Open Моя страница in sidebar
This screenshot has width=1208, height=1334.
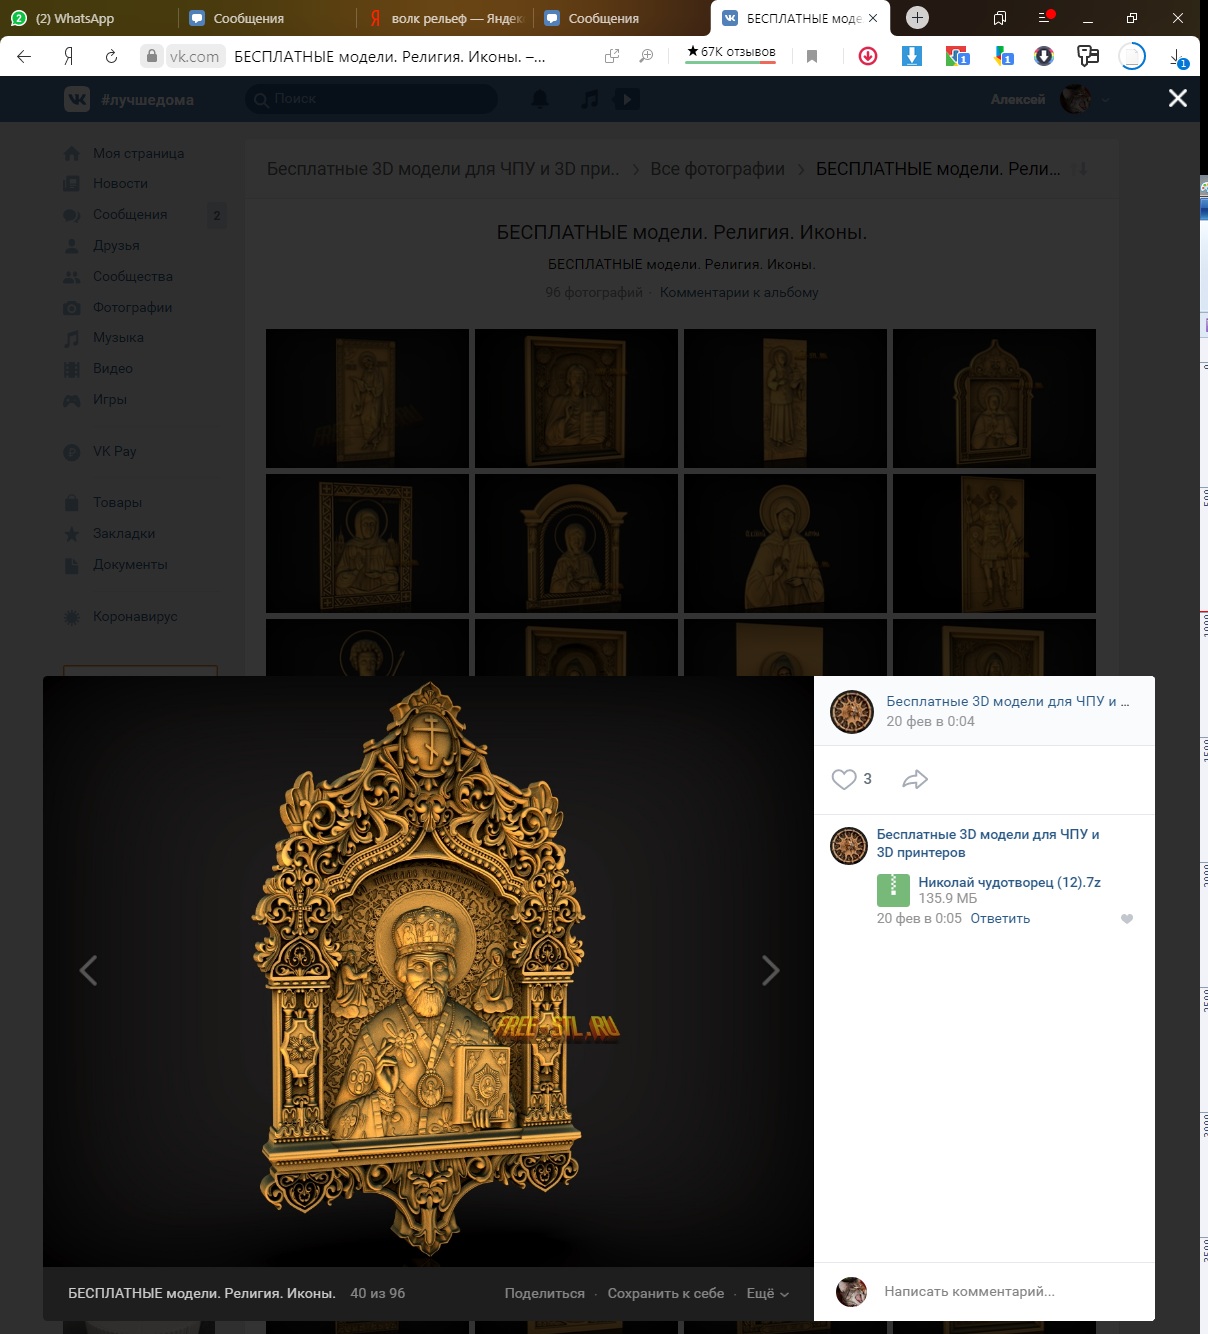139,153
